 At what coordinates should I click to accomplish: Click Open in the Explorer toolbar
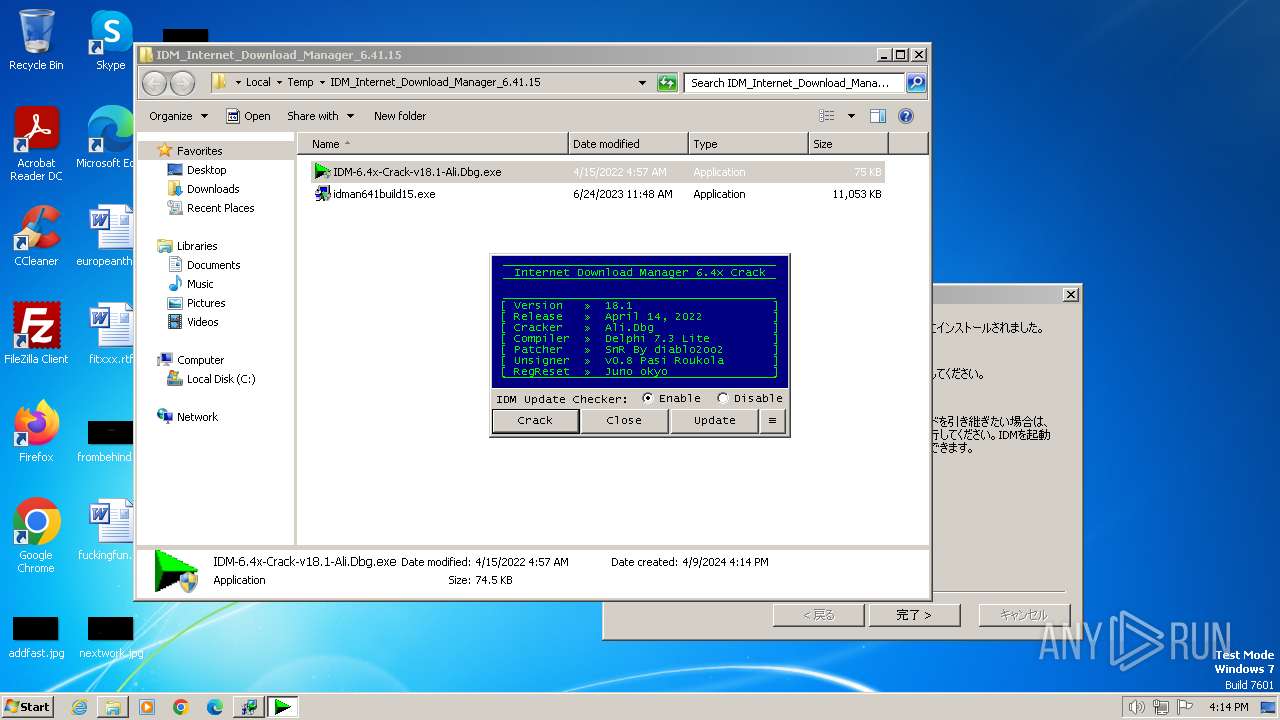tap(248, 116)
